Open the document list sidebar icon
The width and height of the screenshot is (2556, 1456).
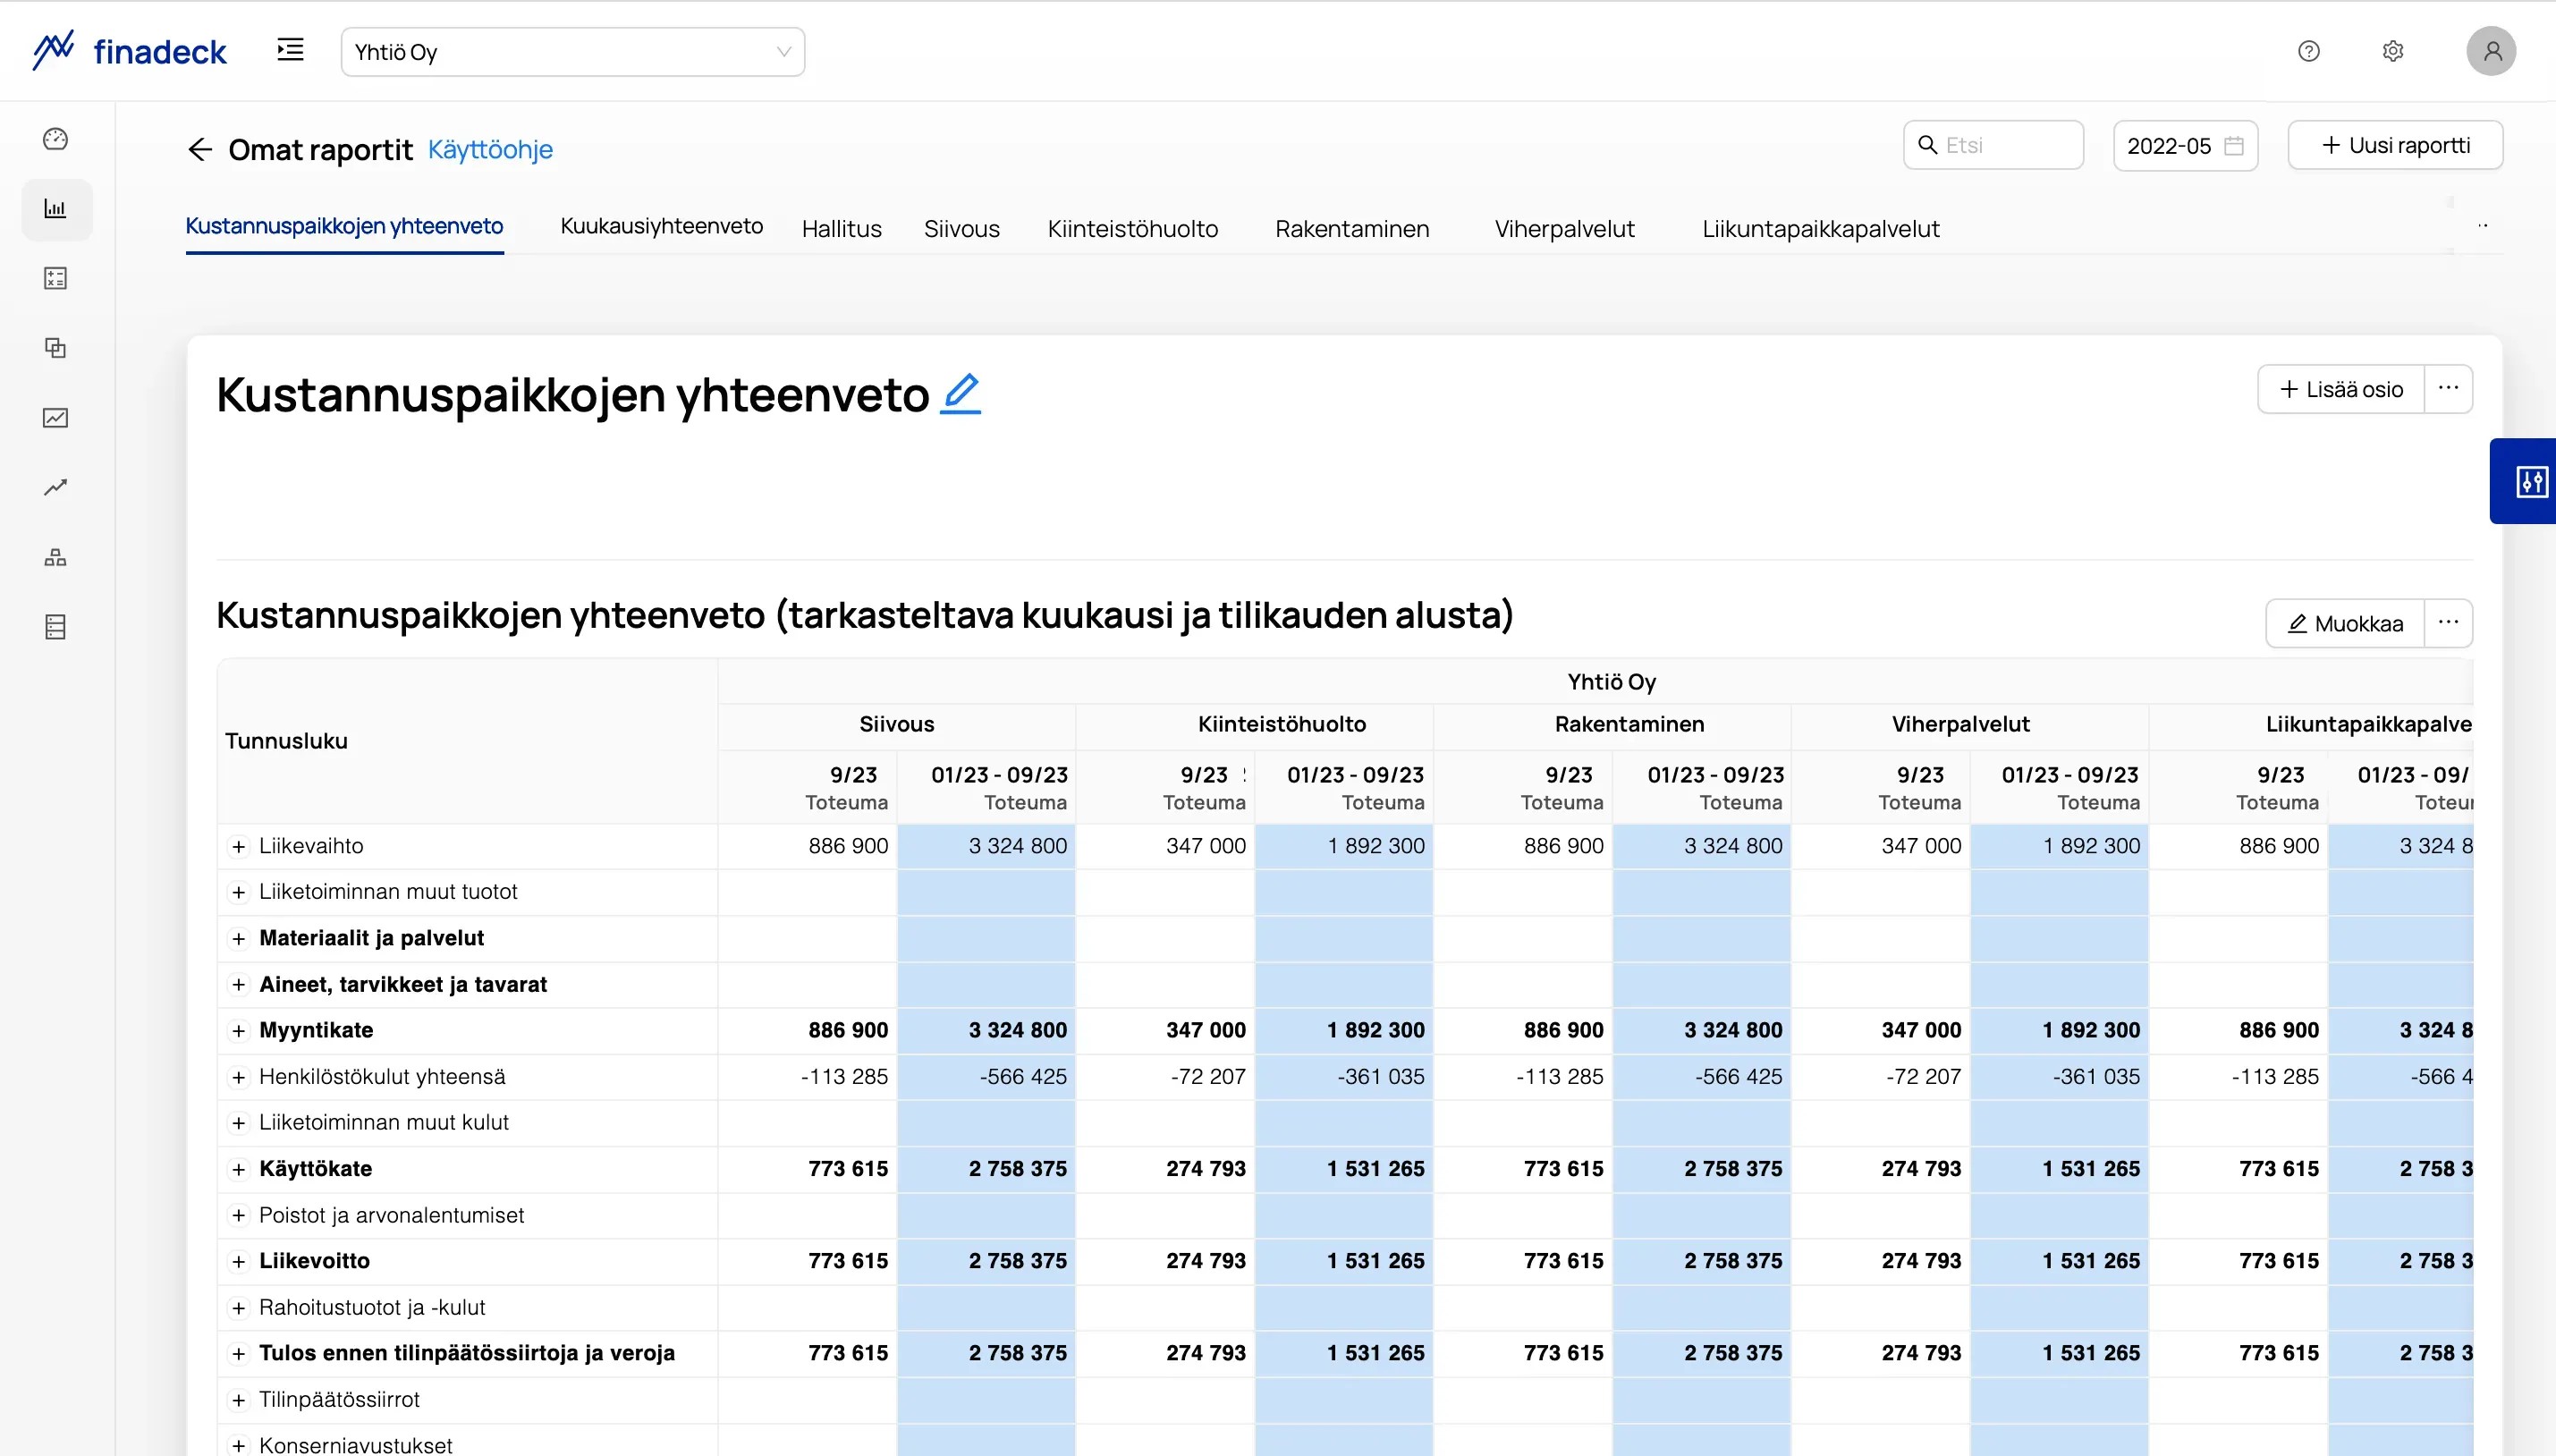point(56,627)
